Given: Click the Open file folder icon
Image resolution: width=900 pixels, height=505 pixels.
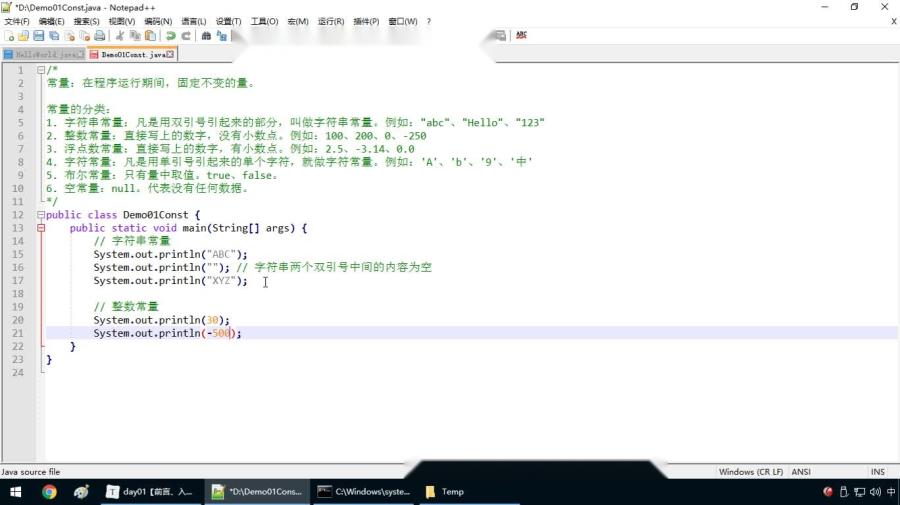Looking at the screenshot, I should 24,36.
